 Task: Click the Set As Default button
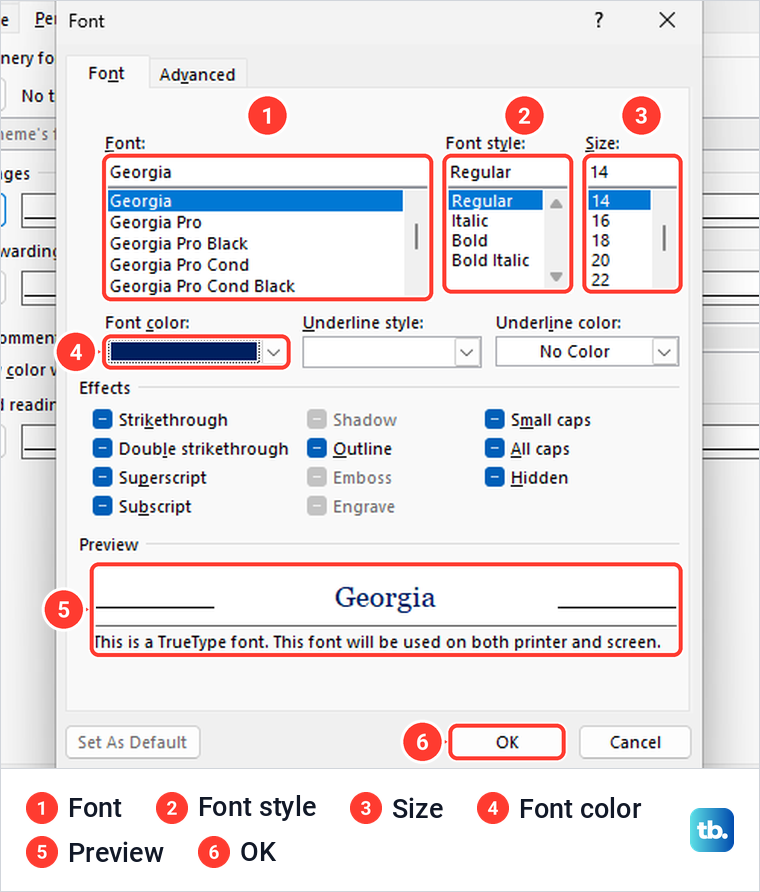tap(133, 742)
